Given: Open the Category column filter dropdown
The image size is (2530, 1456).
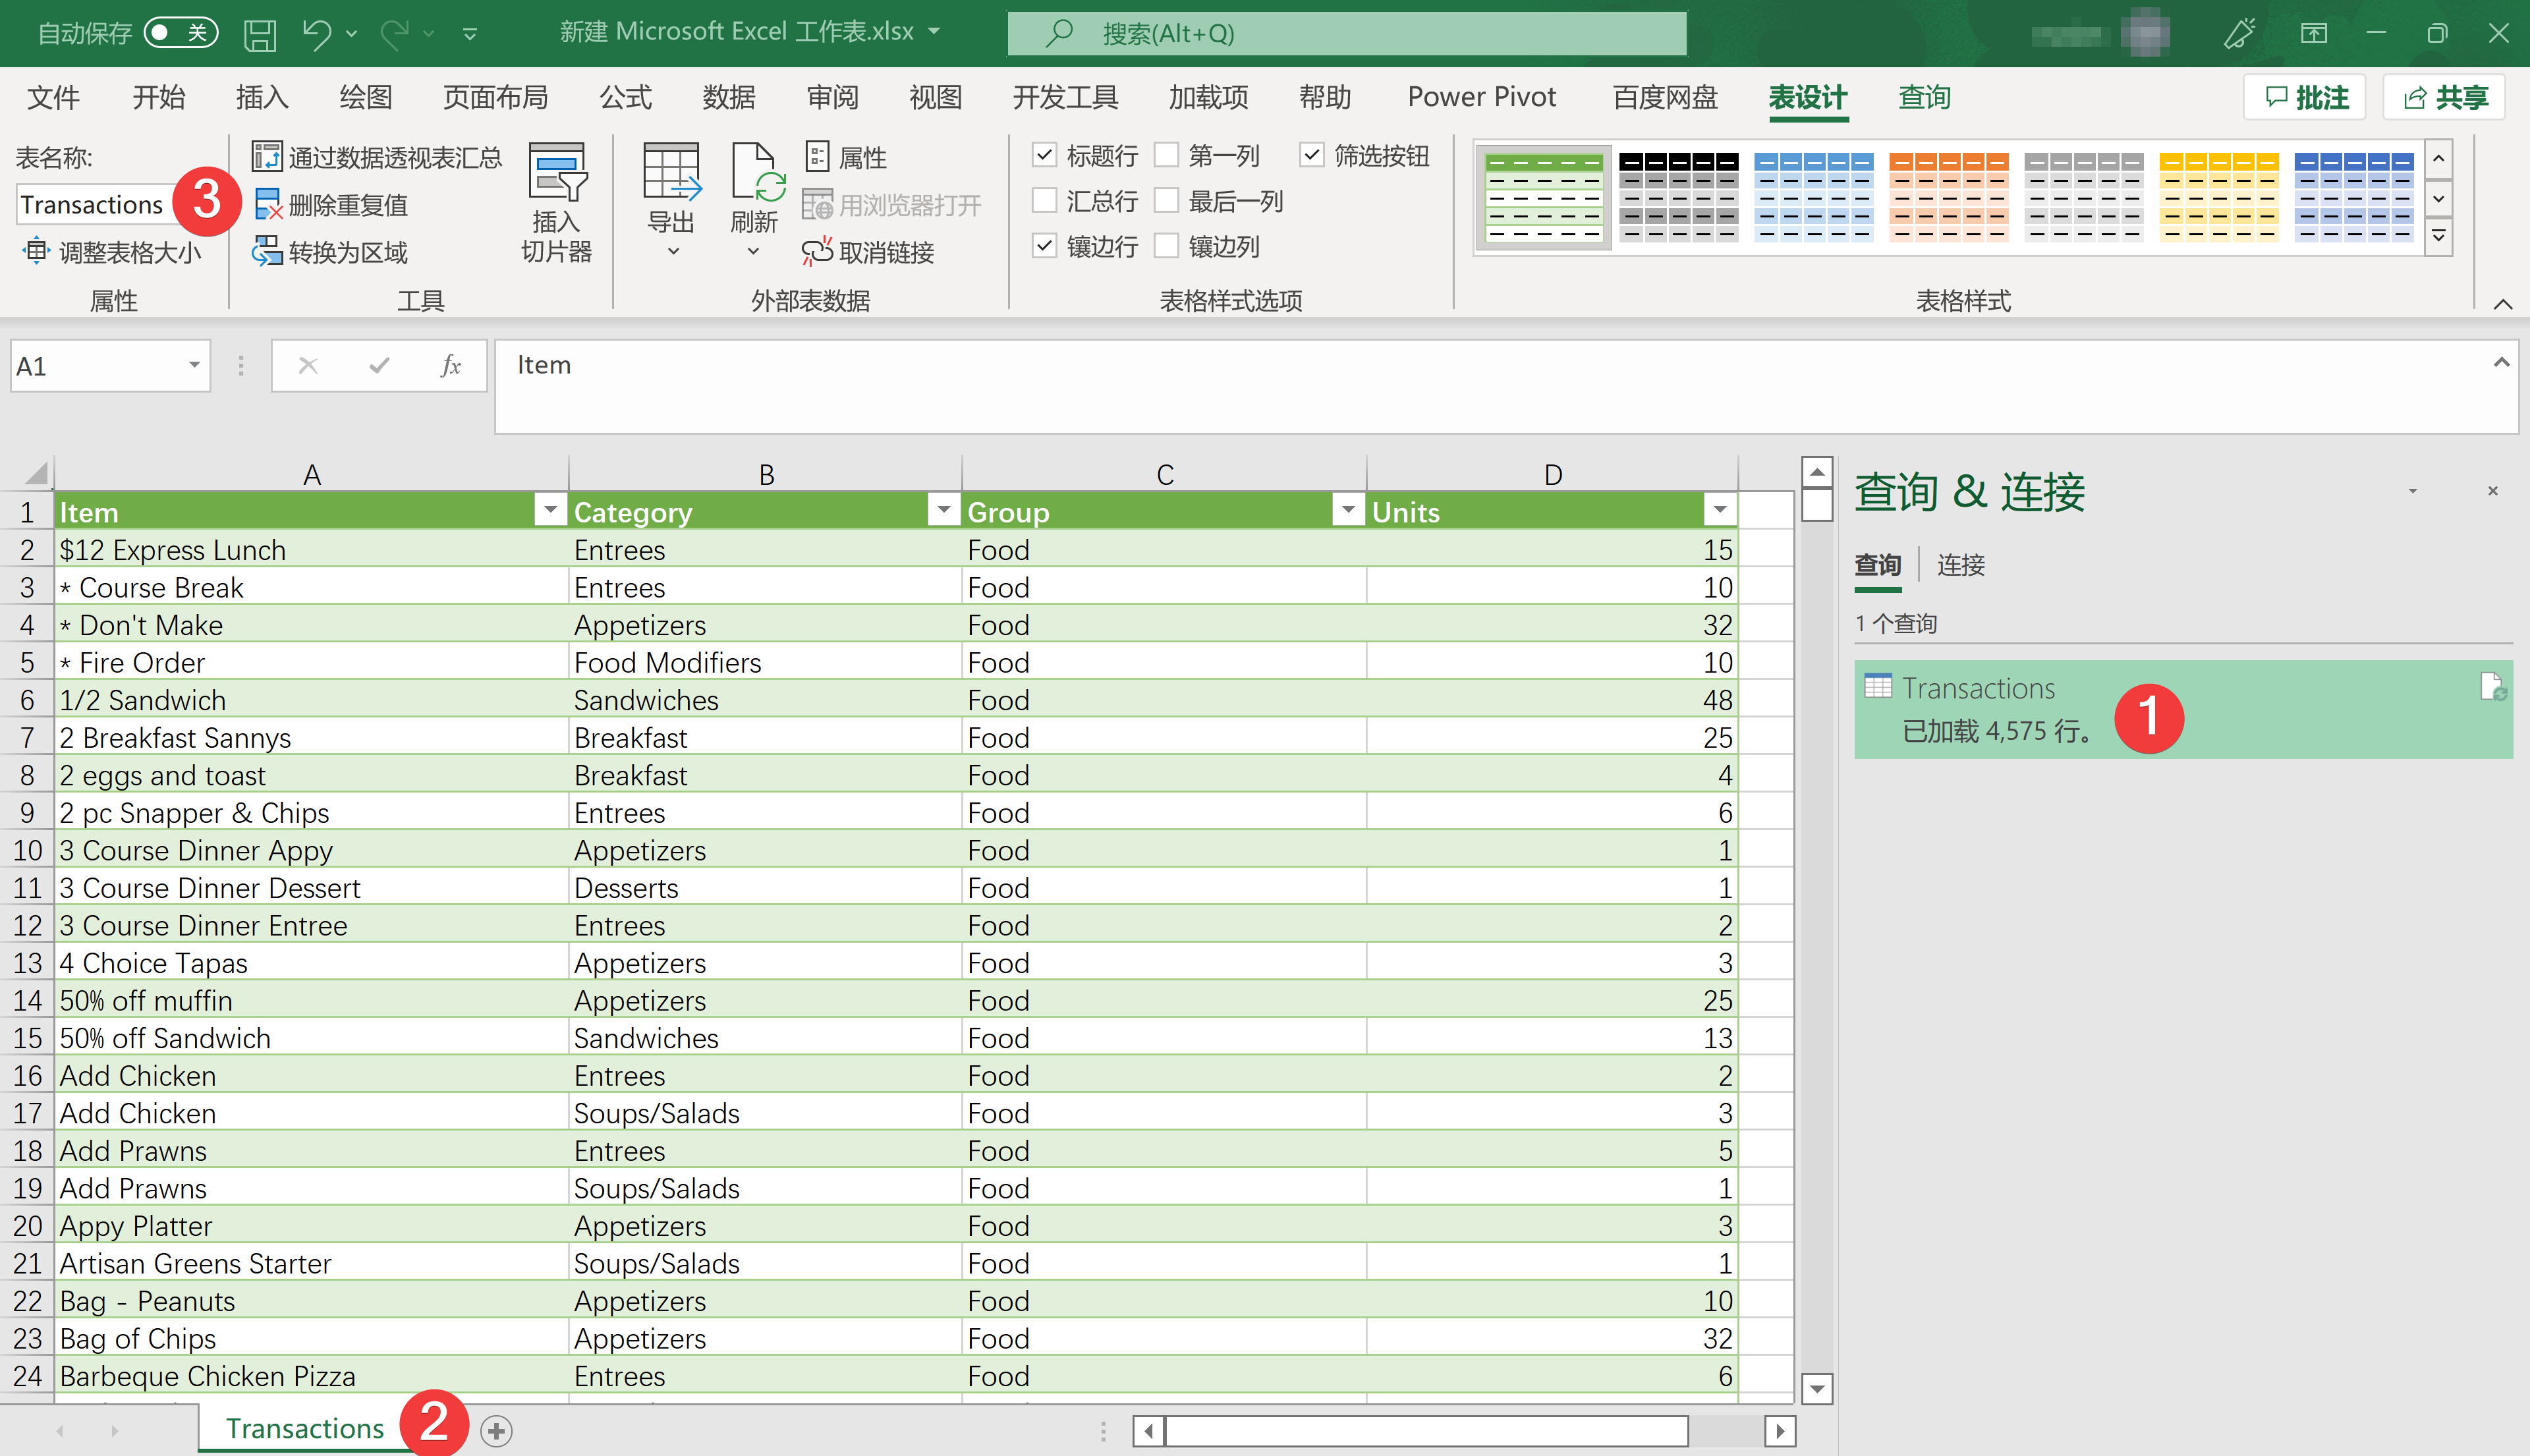Looking at the screenshot, I should 943,511.
